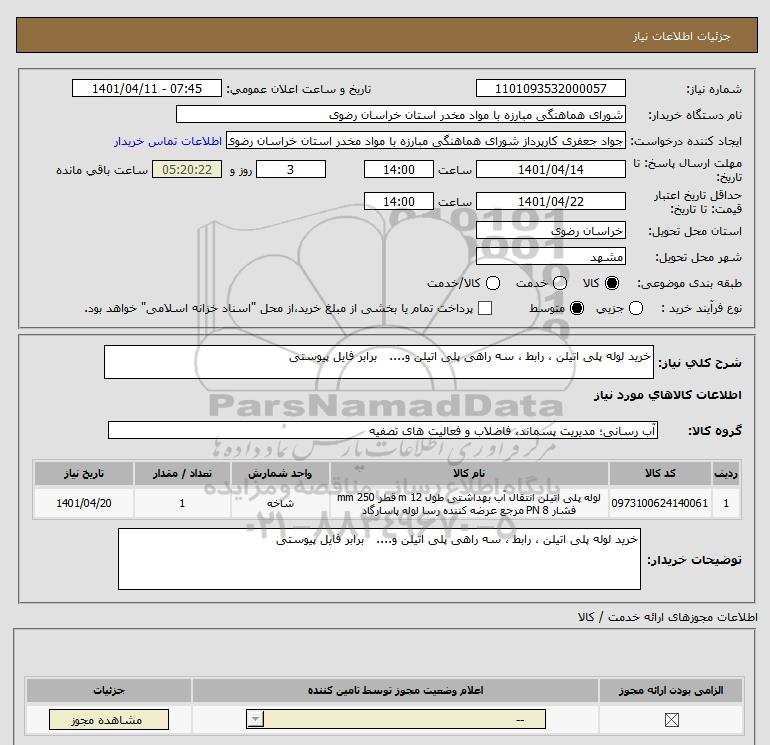The width and height of the screenshot is (770, 745).
Task: Click response deadline date 1401/04/14
Action: point(550,169)
